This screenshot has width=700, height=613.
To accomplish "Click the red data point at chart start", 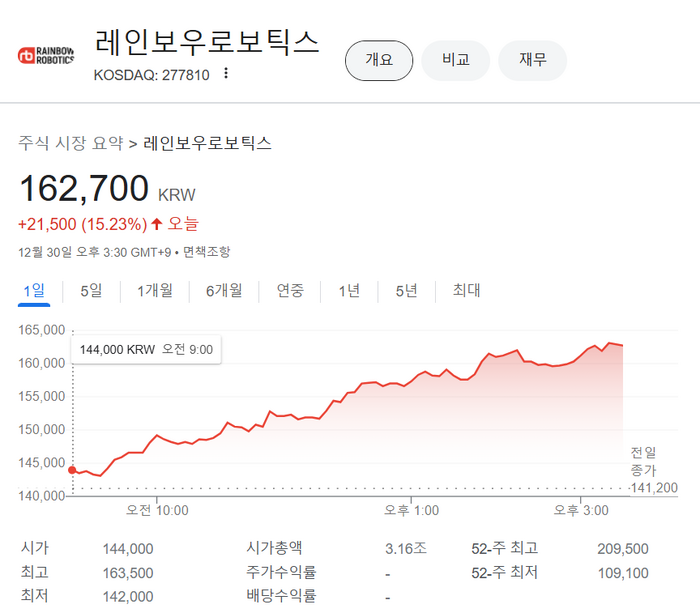I will [72, 470].
